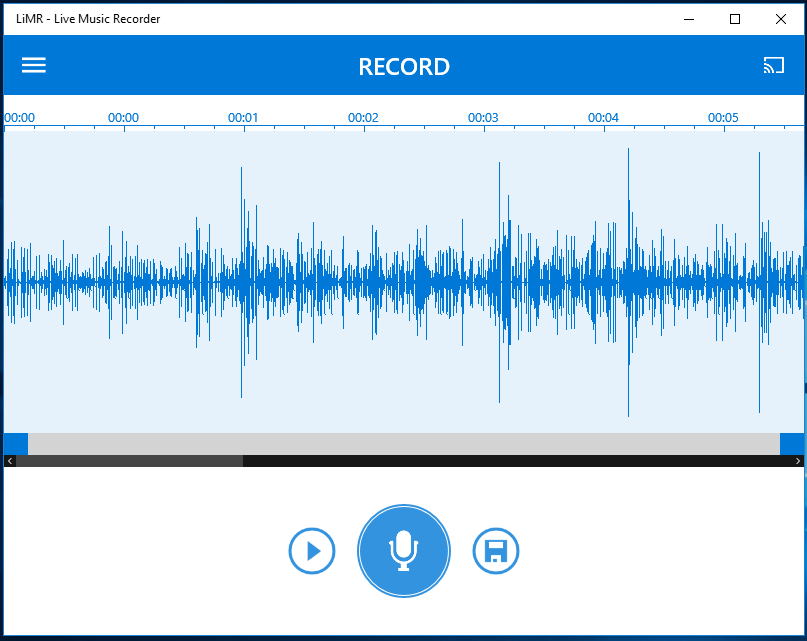Image resolution: width=807 pixels, height=641 pixels.
Task: Open the hamburger navigation menu
Action: pyautogui.click(x=34, y=65)
